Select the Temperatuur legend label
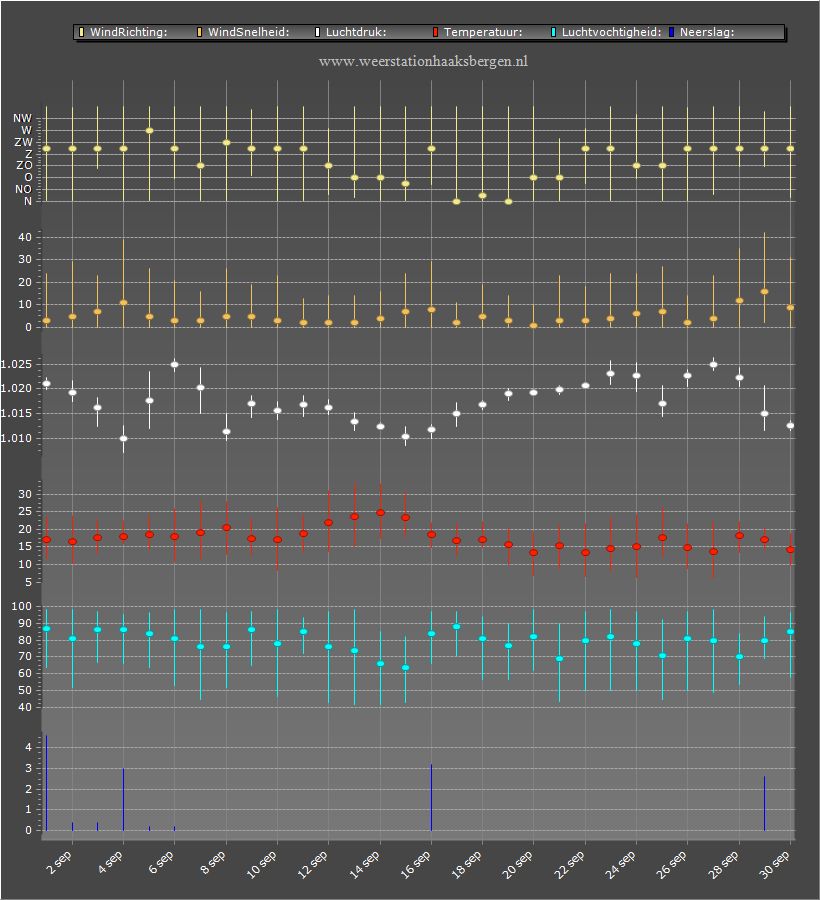 point(483,32)
